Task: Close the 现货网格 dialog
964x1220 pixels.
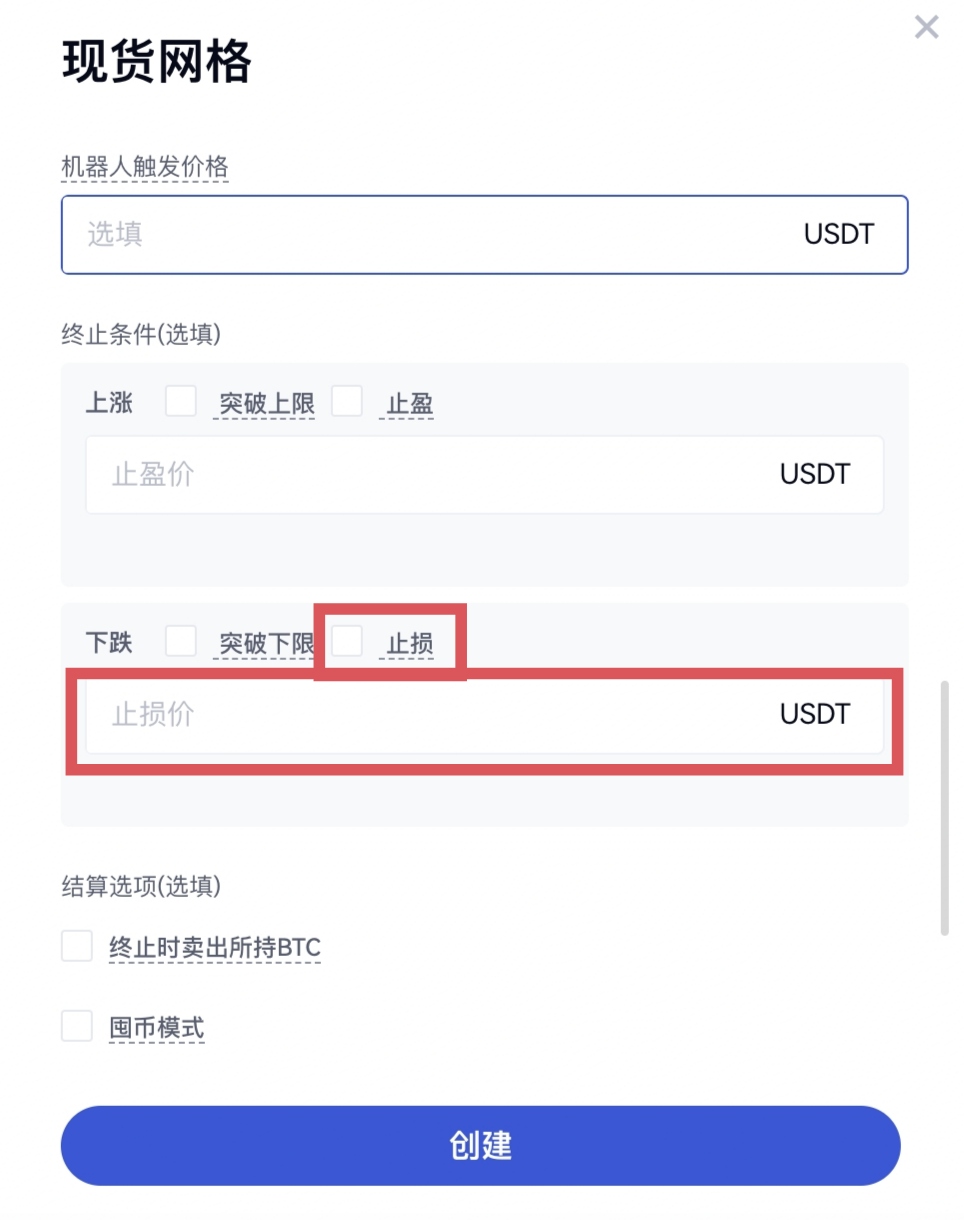Action: 926,27
